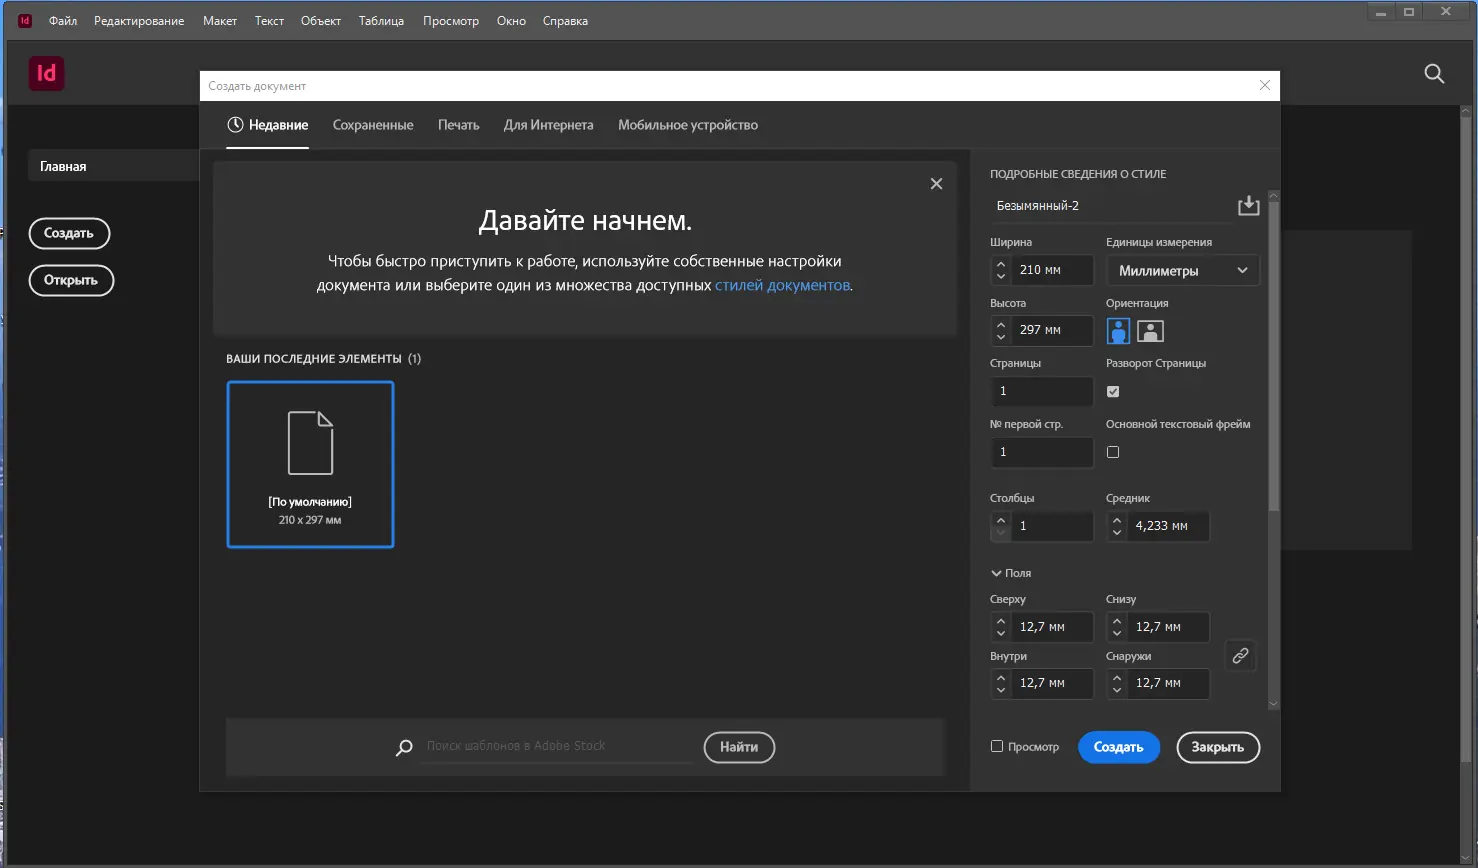Collapse the 'Поля' section
This screenshot has width=1478, height=868.
pyautogui.click(x=1011, y=573)
